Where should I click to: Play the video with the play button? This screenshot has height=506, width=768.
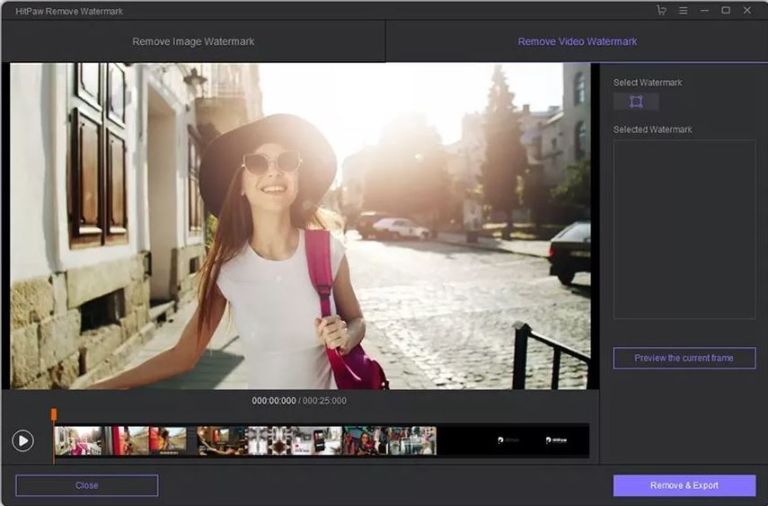tap(23, 440)
